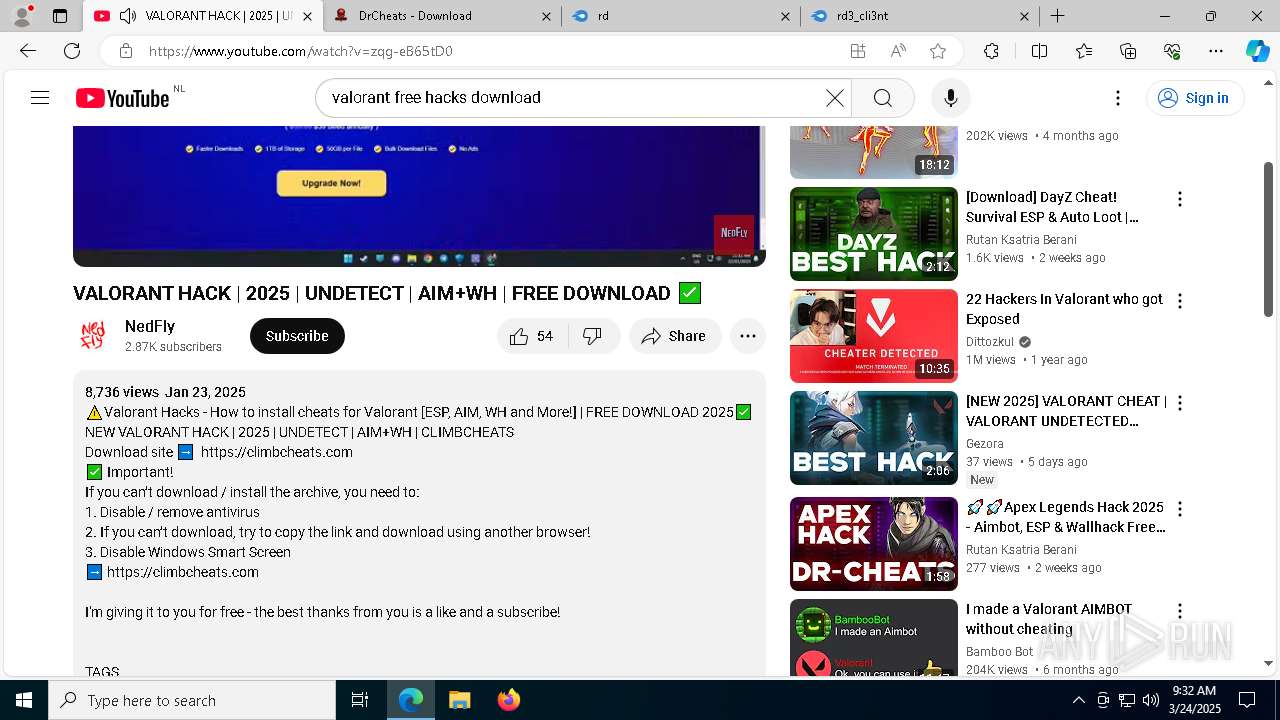The width and height of the screenshot is (1280, 720).
Task: Start voice search with the microphone
Action: coord(951,98)
